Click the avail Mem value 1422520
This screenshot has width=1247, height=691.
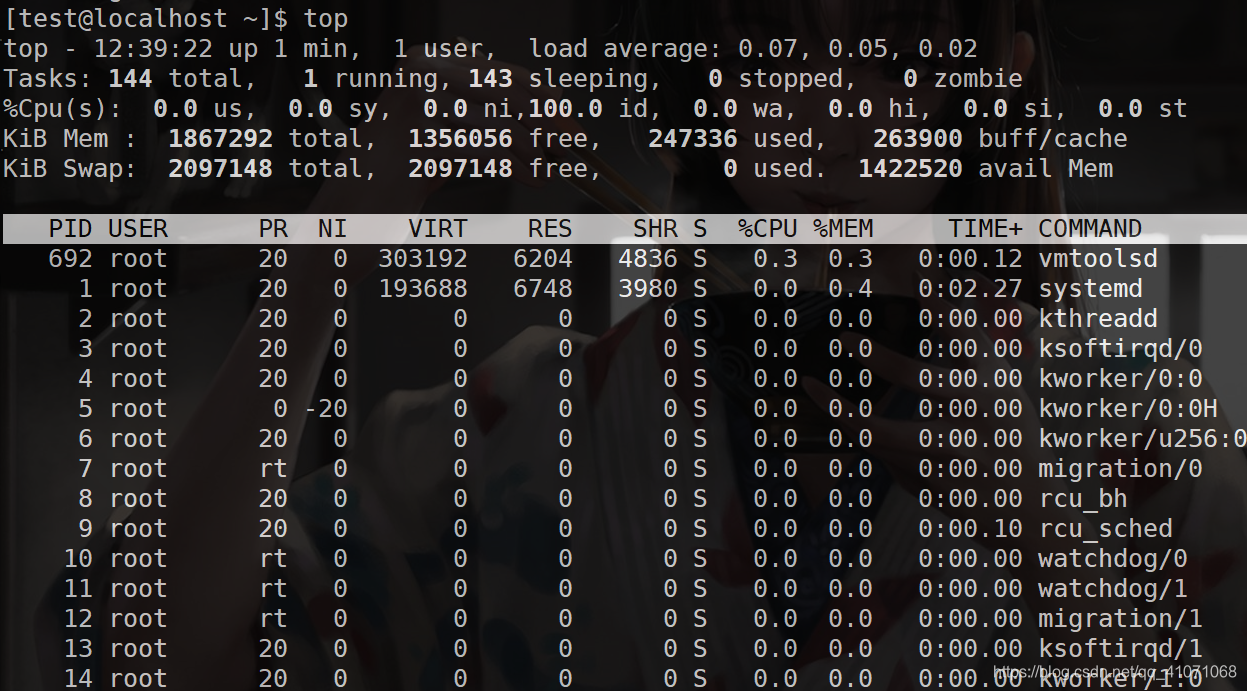[x=910, y=169]
